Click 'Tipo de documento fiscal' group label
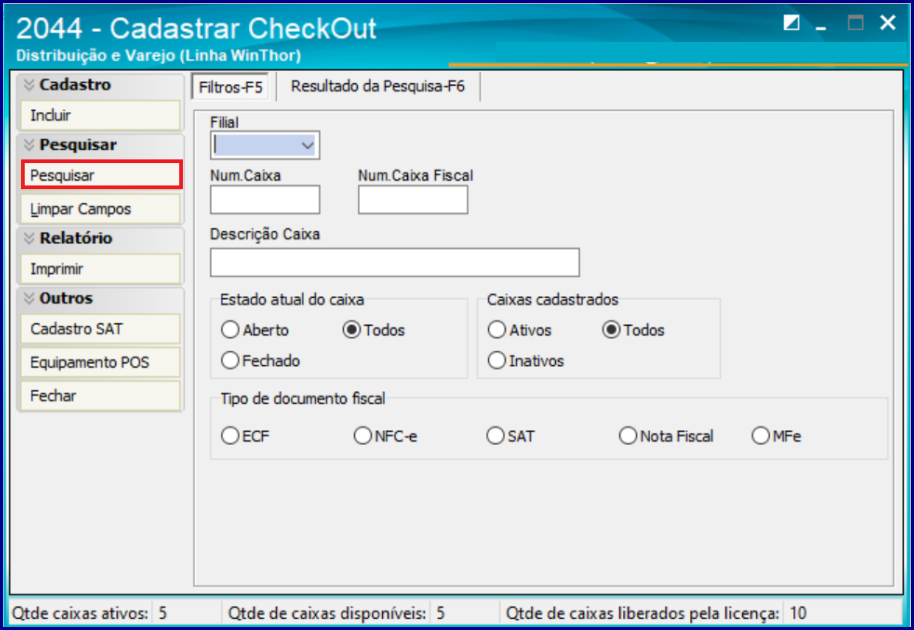Viewport: 914px width, 630px height. (x=303, y=399)
